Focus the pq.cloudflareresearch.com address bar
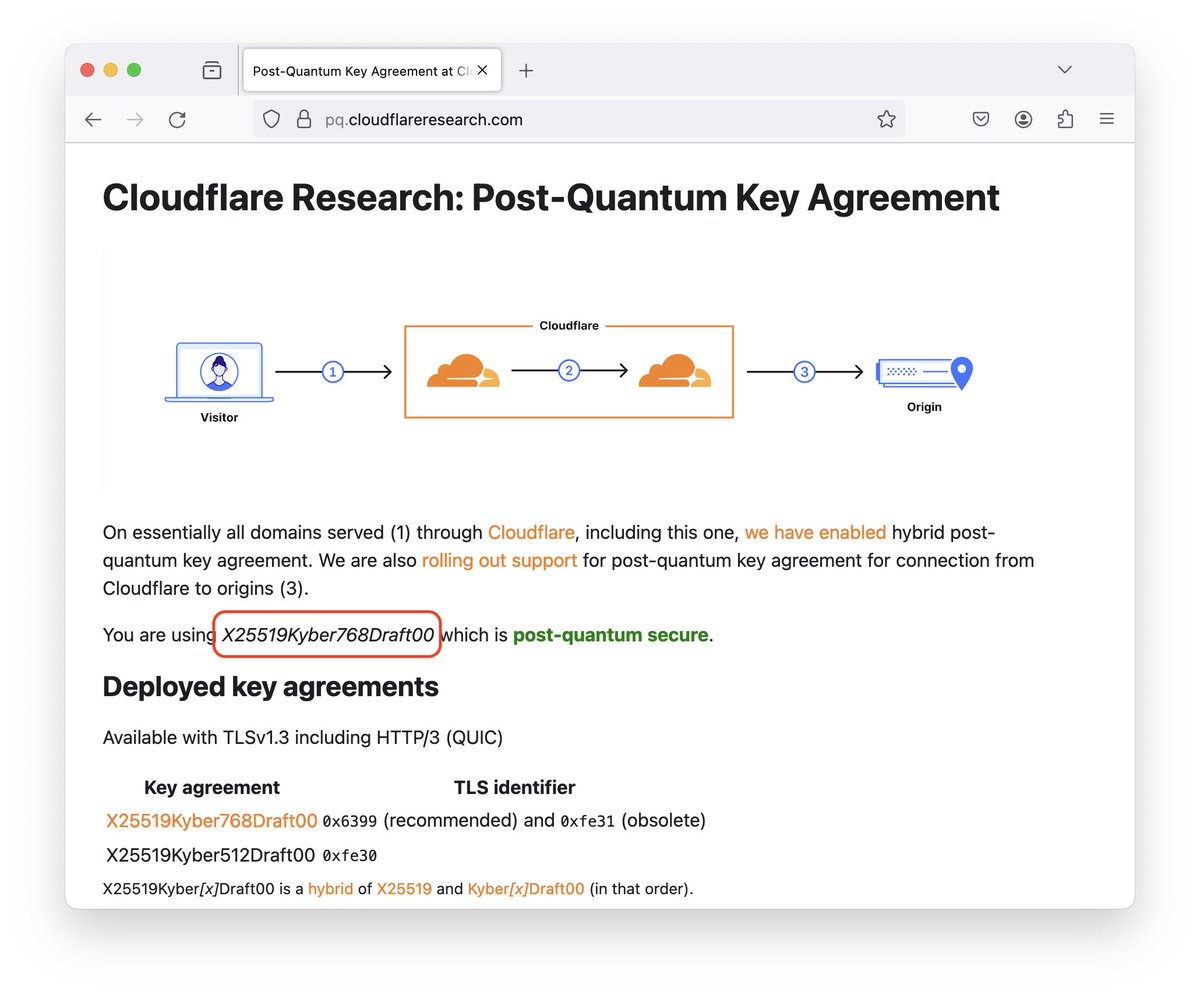Screen dimensions: 1200x995 point(580,120)
